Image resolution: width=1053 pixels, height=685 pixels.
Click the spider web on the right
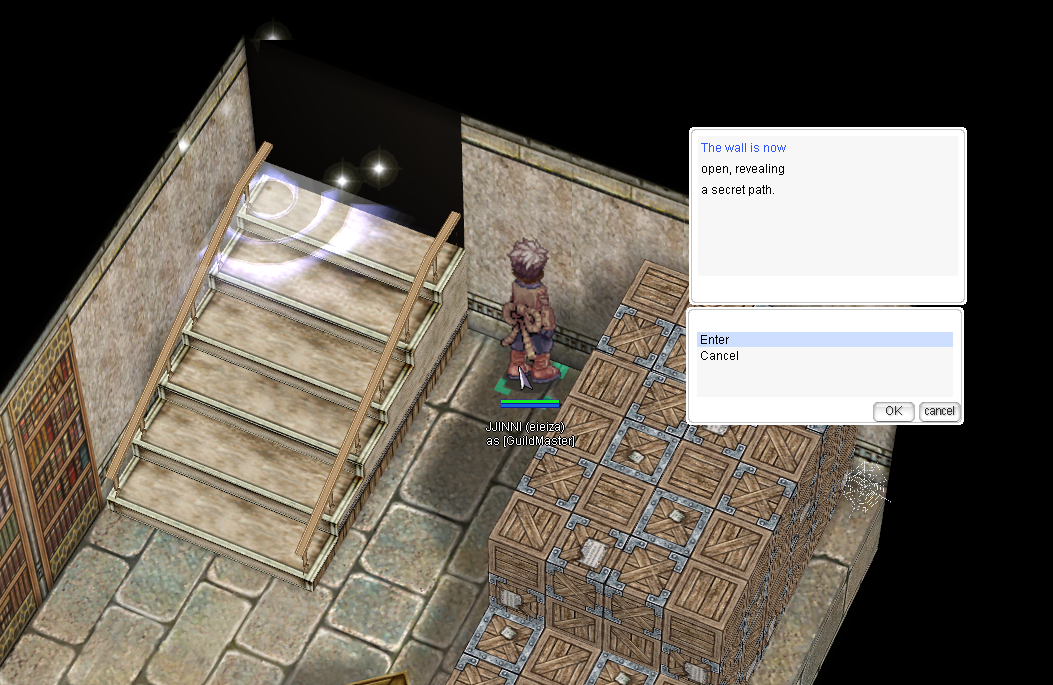[864, 489]
